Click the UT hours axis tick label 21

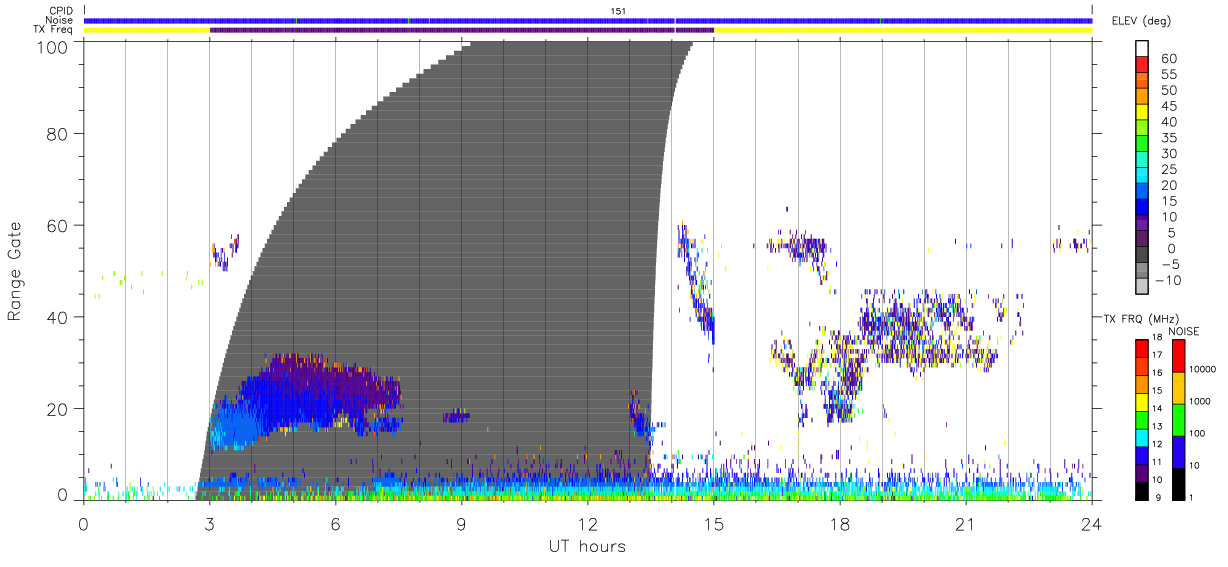click(x=966, y=525)
